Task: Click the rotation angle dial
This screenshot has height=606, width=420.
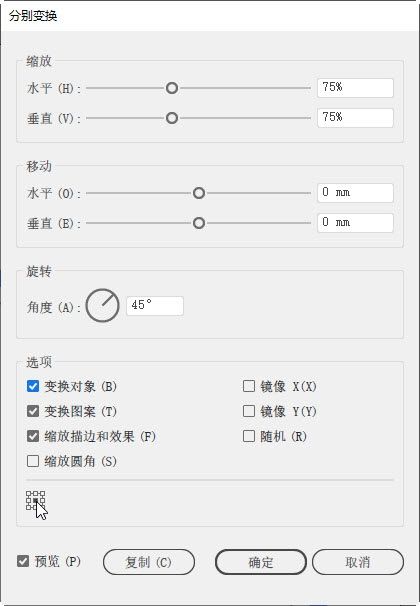Action: [102, 305]
